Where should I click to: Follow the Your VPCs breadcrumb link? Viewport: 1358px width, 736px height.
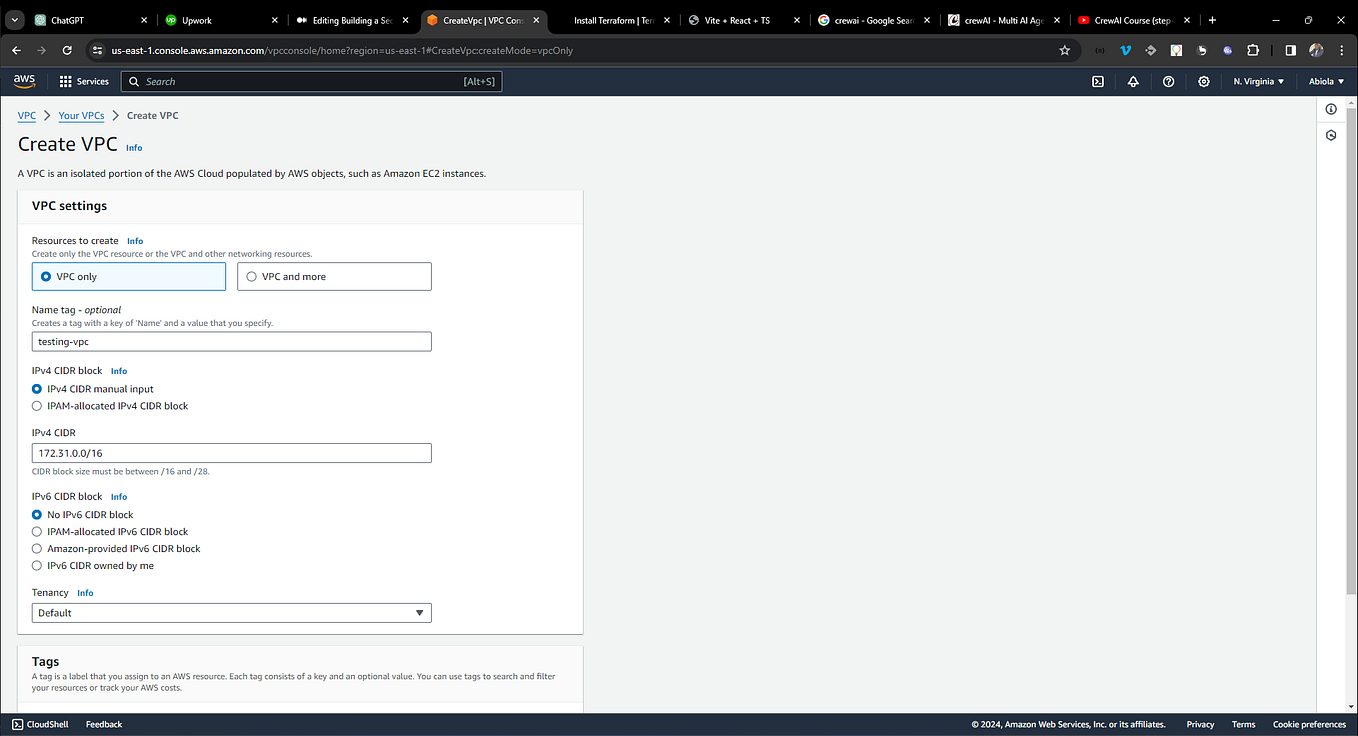[x=81, y=115]
